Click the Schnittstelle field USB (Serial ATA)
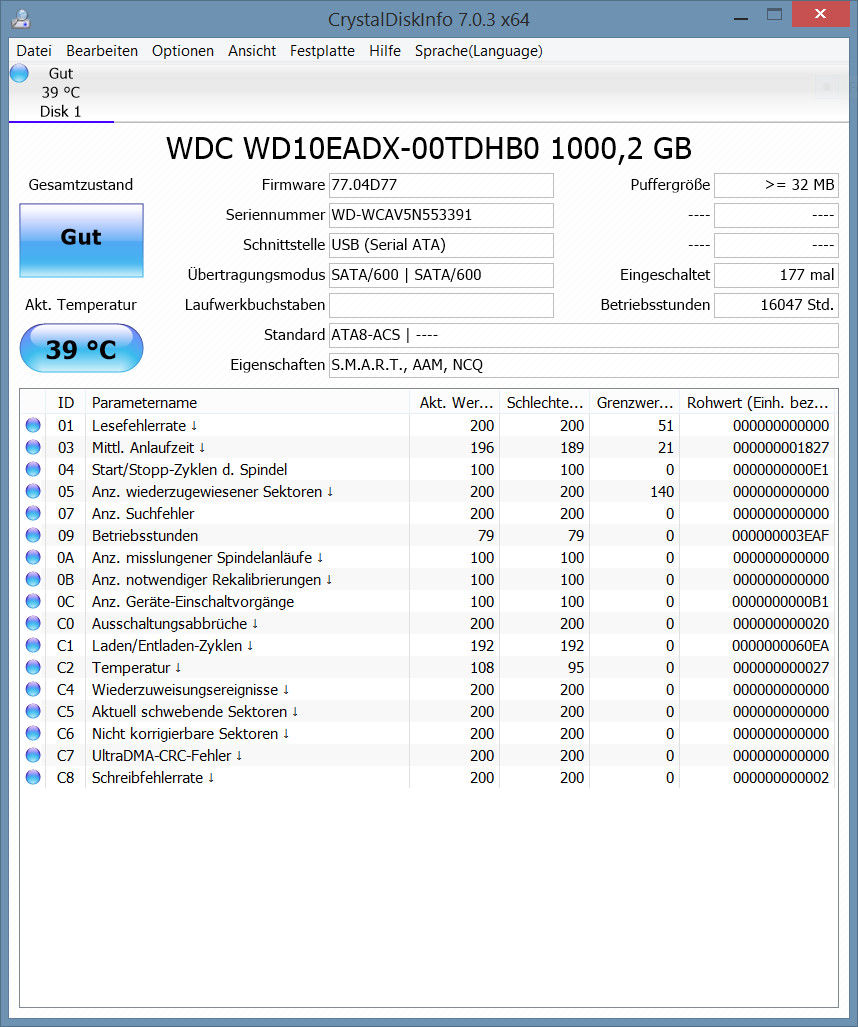 click(441, 245)
